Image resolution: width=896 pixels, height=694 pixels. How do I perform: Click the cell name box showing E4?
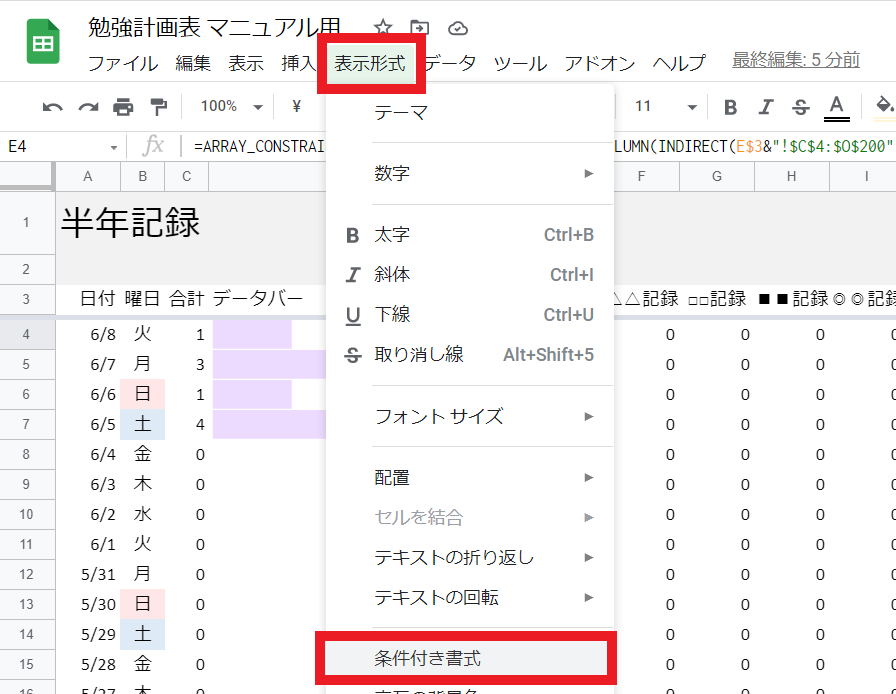pos(60,147)
